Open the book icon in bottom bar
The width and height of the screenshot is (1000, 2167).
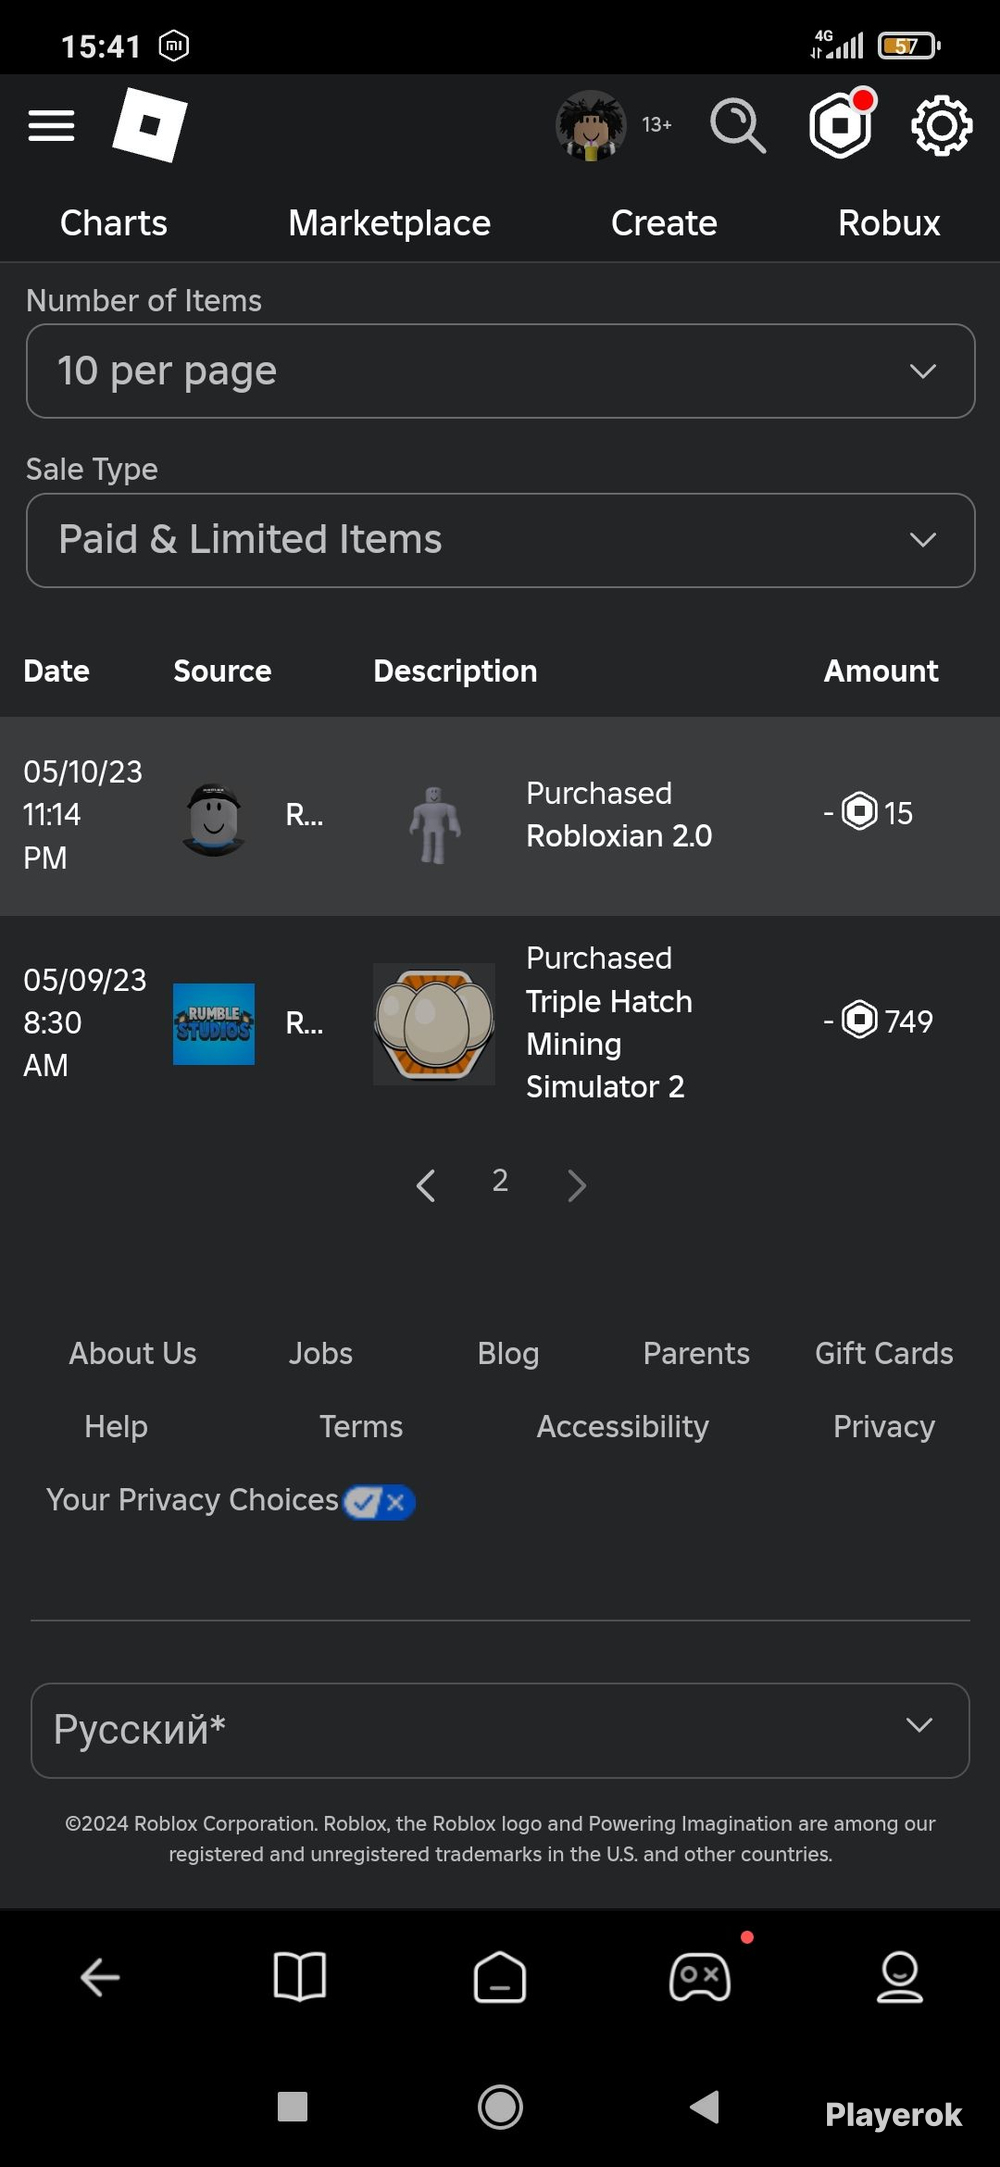(x=300, y=1976)
